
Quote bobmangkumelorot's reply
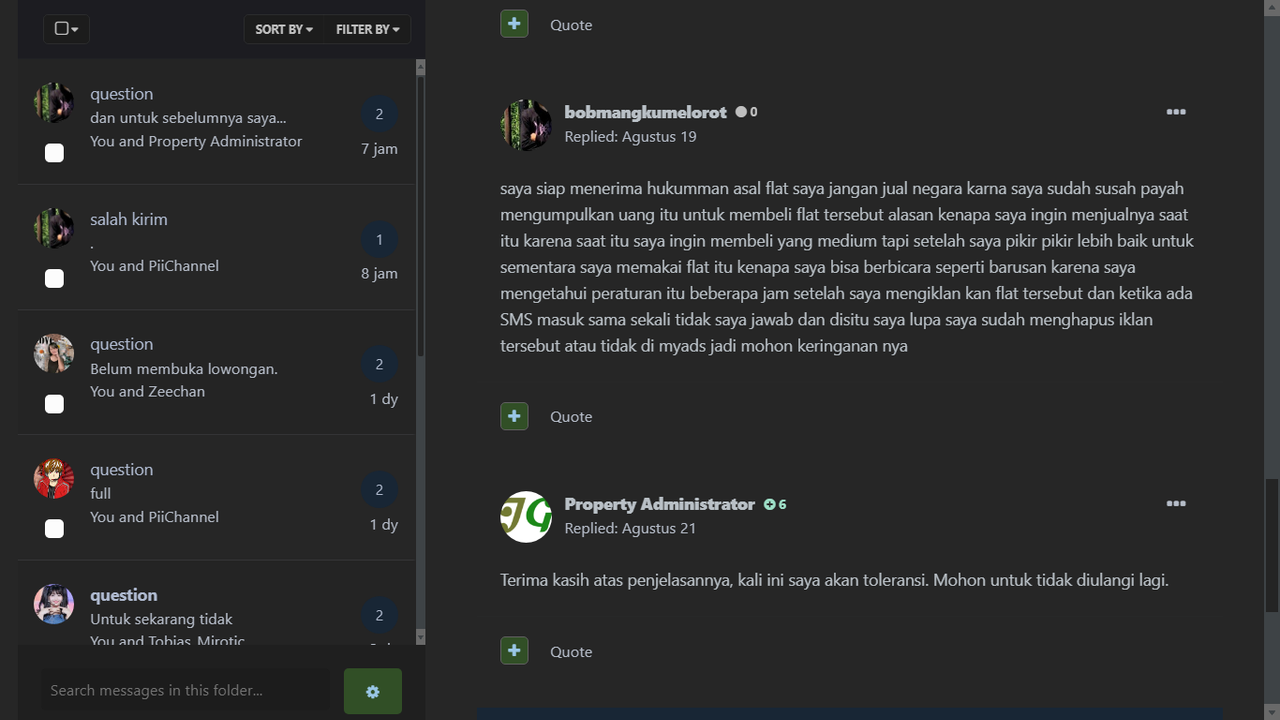[571, 417]
